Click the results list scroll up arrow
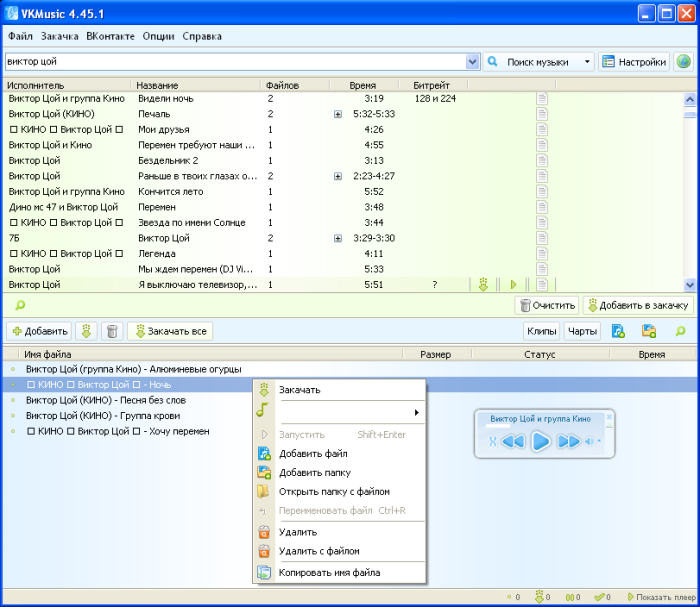700x607 pixels. [690, 99]
